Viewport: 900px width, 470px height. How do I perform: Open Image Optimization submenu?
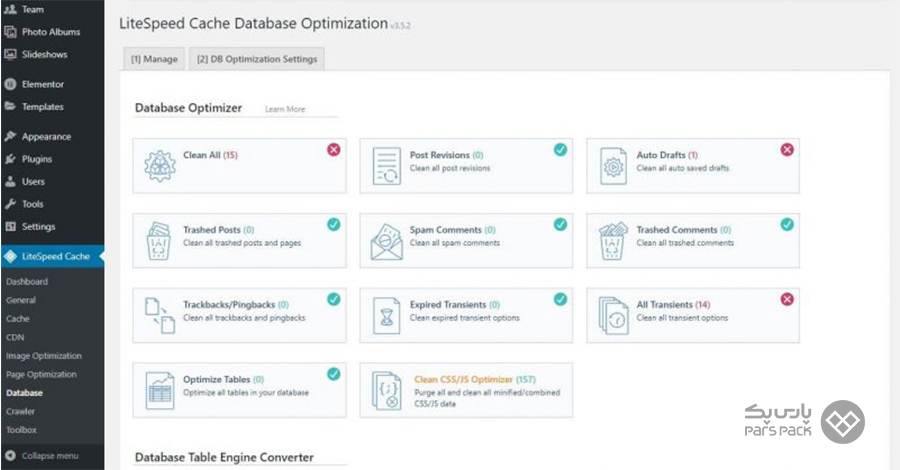[44, 356]
